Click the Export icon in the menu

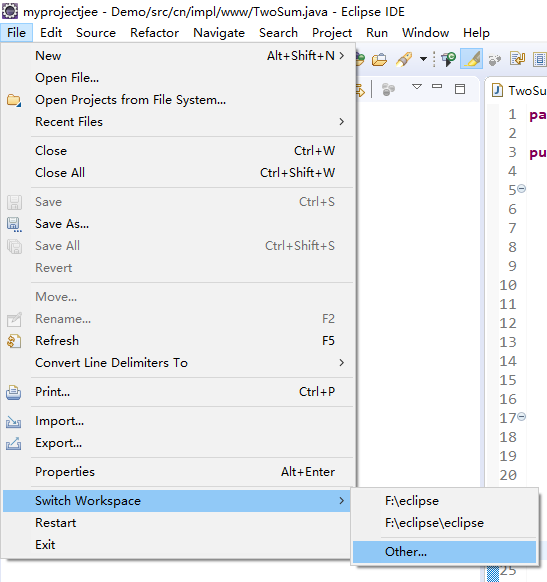click(14, 444)
